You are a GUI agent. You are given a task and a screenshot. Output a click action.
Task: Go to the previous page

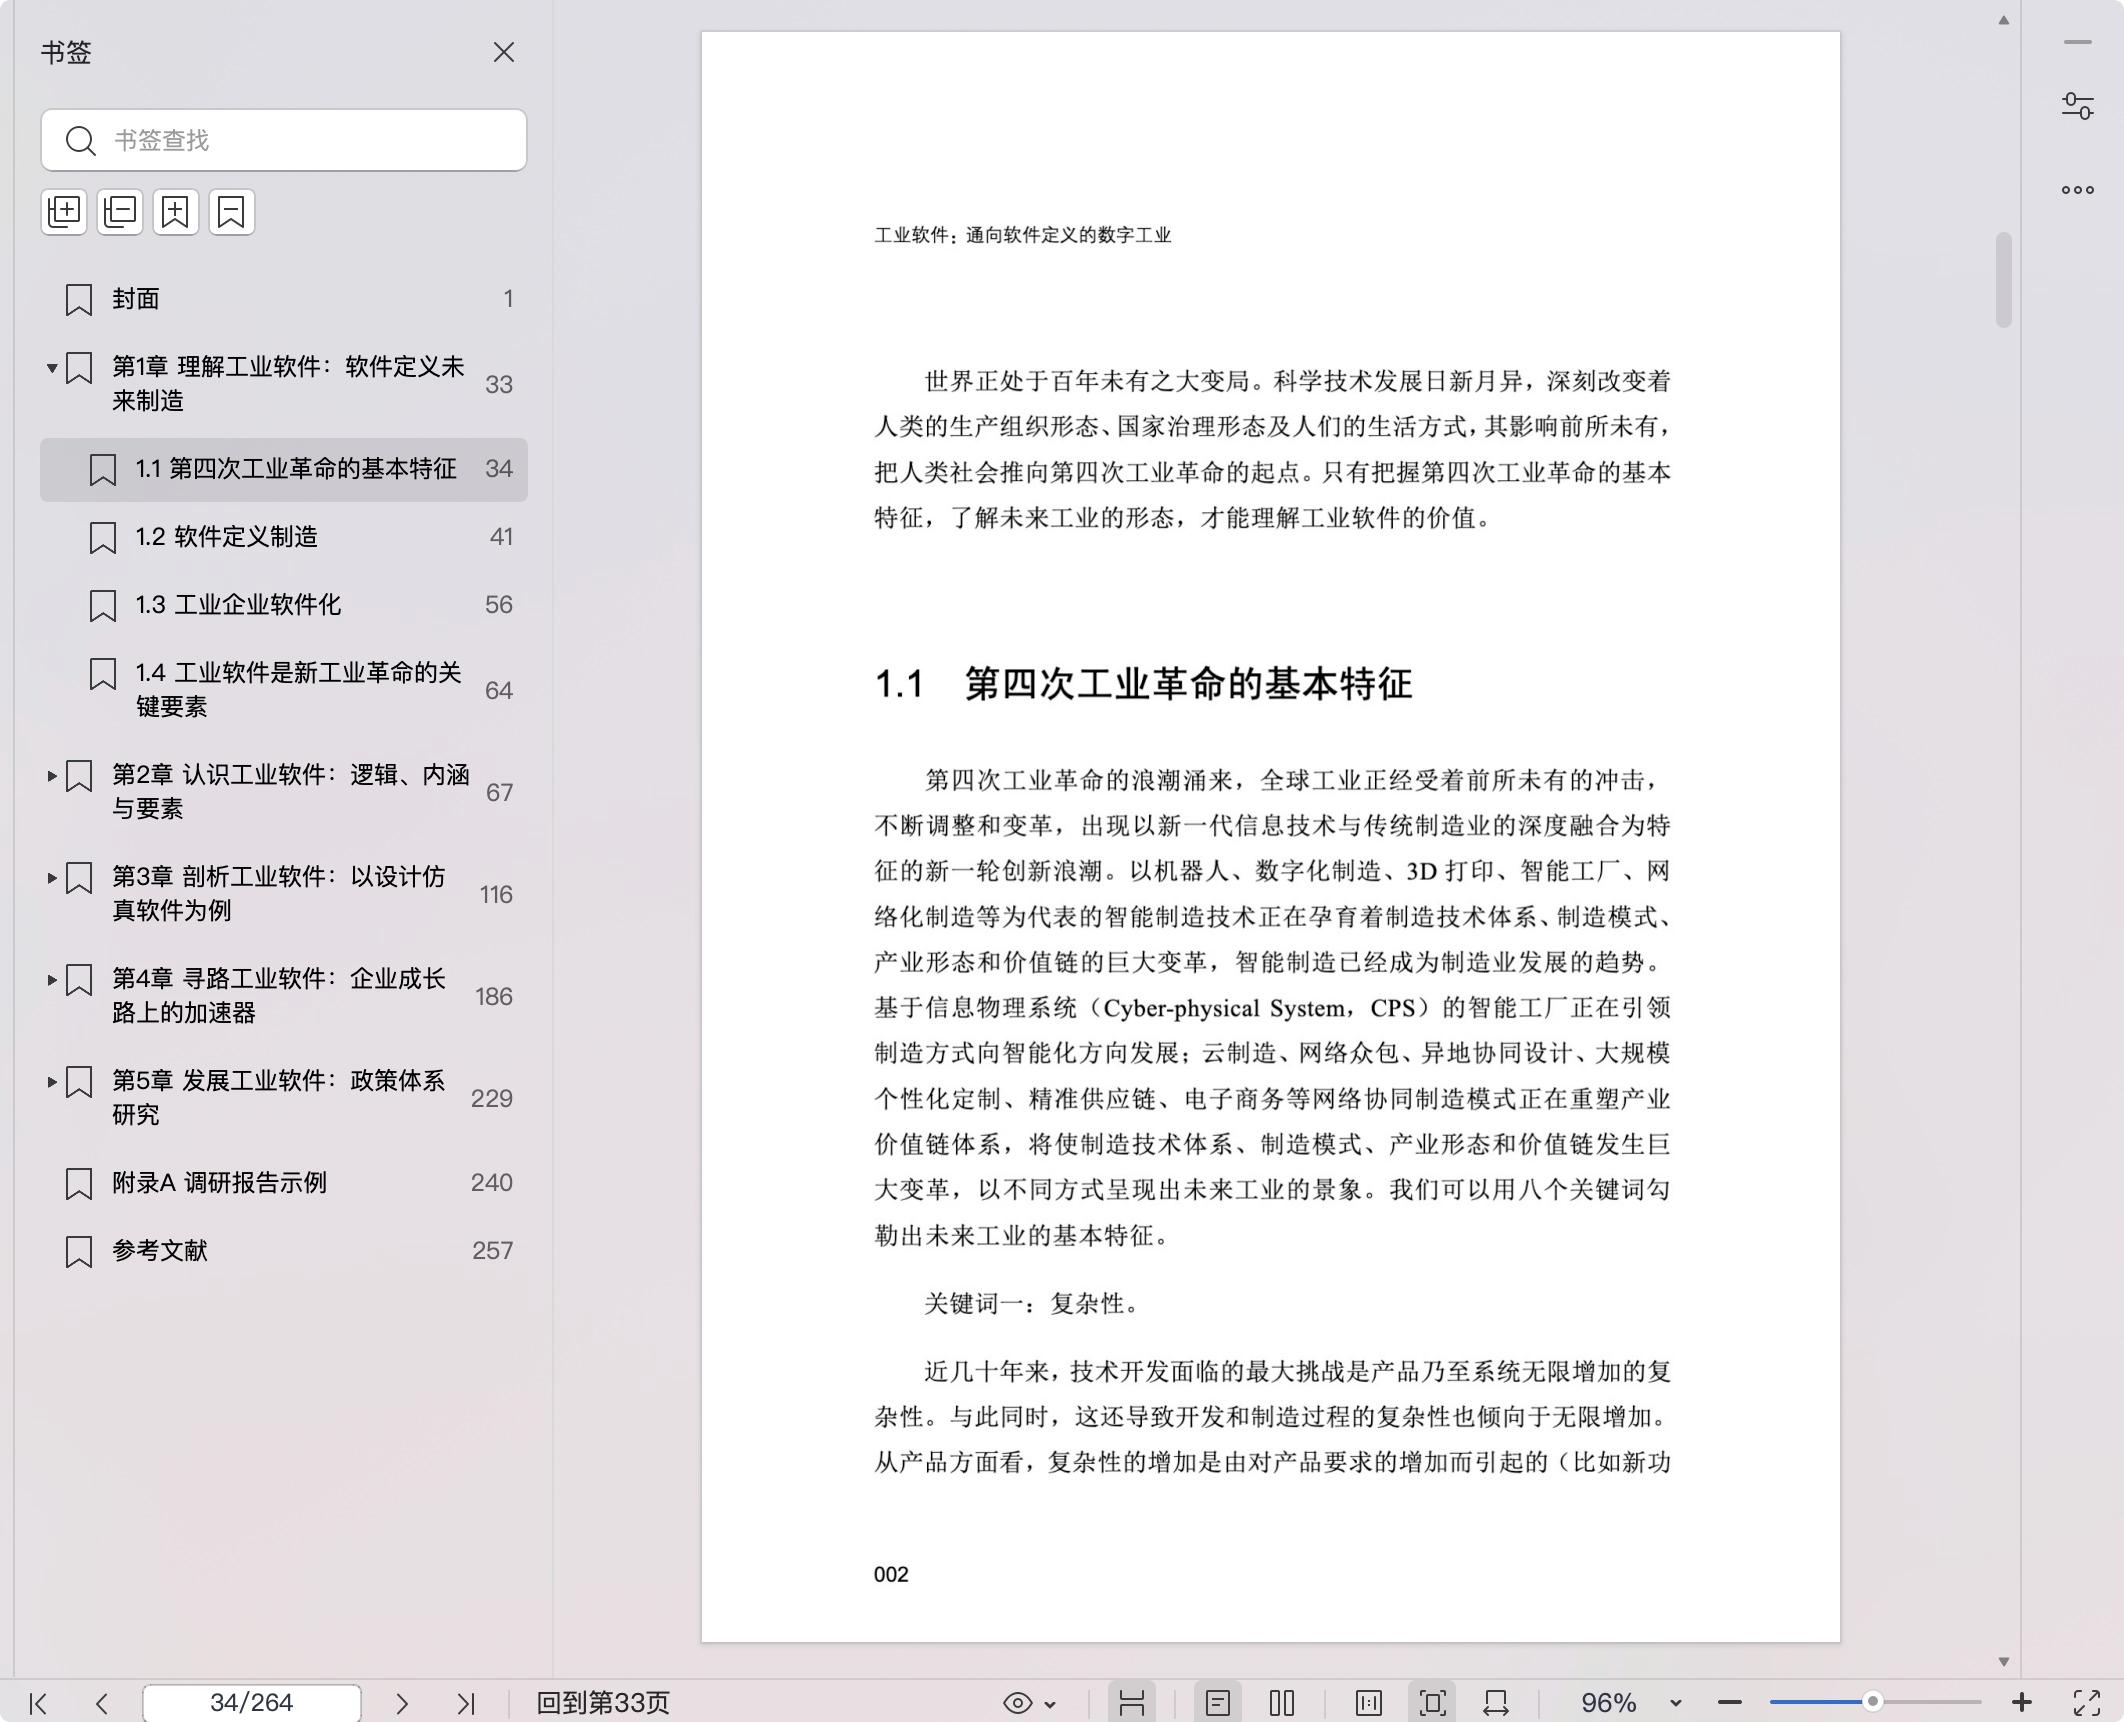[x=101, y=1703]
